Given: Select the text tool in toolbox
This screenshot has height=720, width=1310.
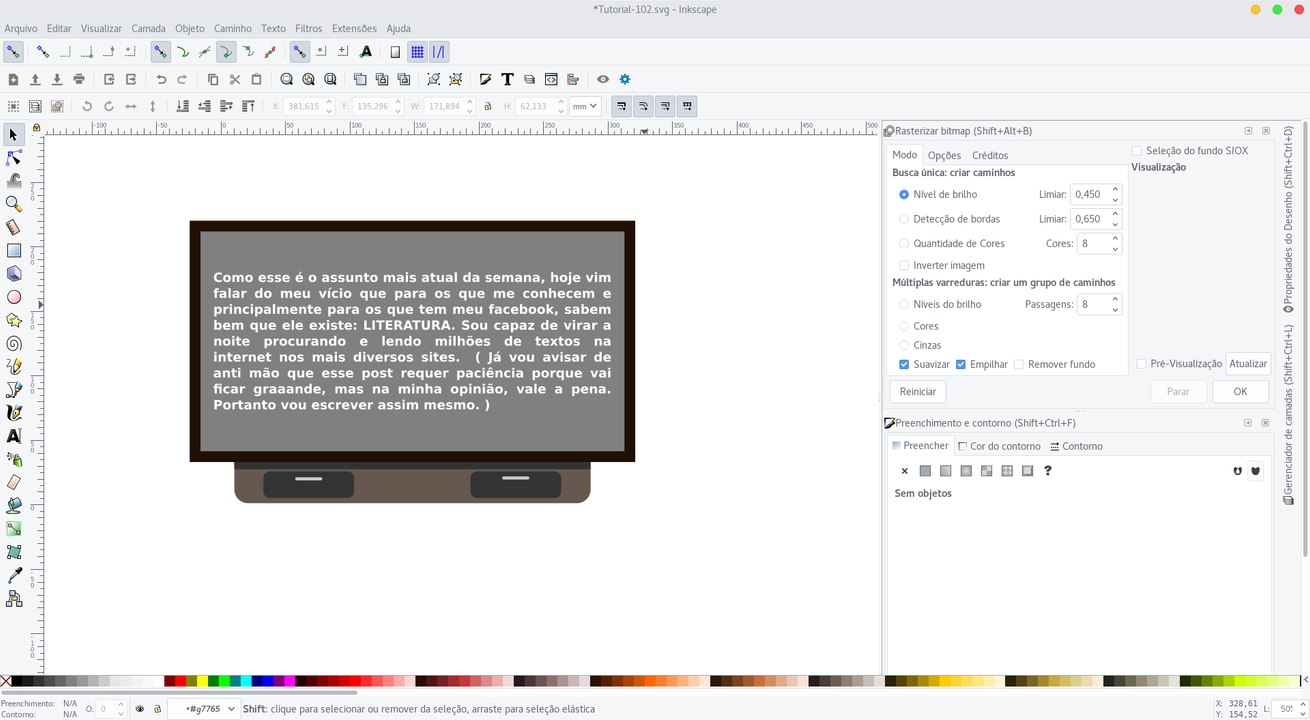Looking at the screenshot, I should [14, 436].
